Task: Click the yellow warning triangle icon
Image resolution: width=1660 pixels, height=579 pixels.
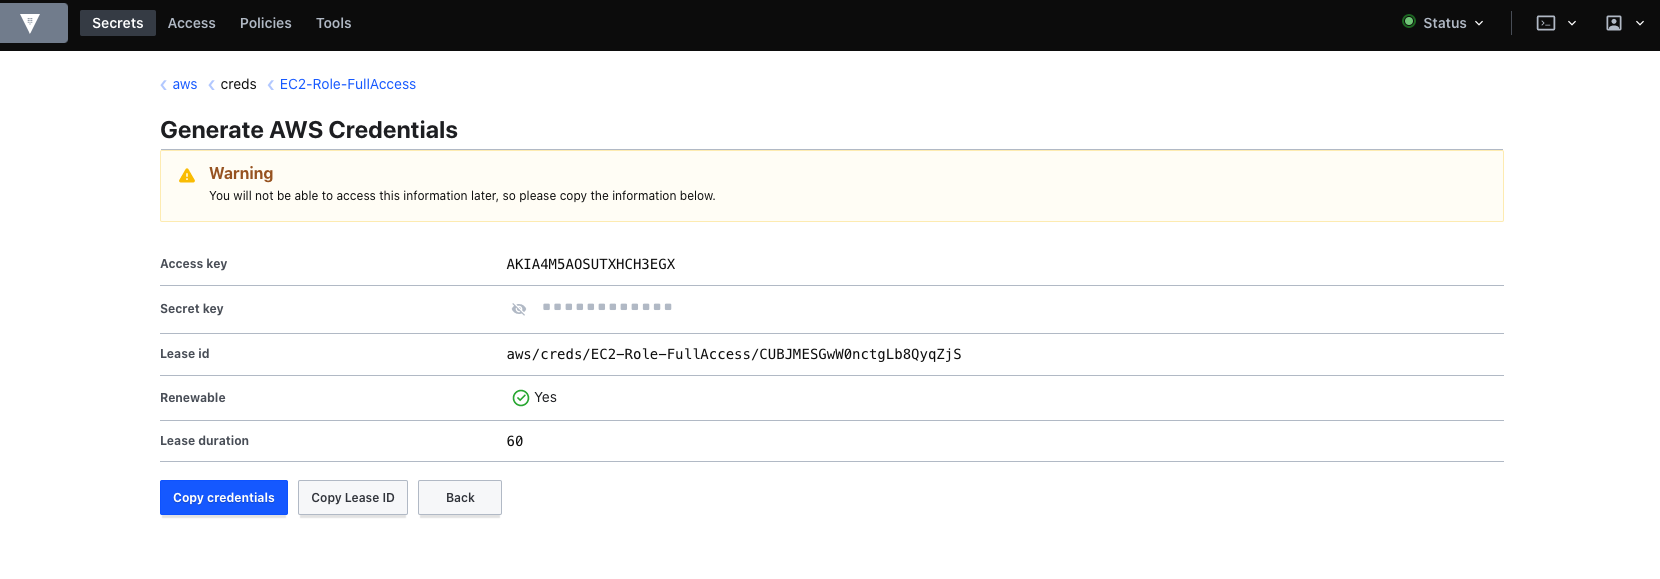Action: pyautogui.click(x=187, y=176)
